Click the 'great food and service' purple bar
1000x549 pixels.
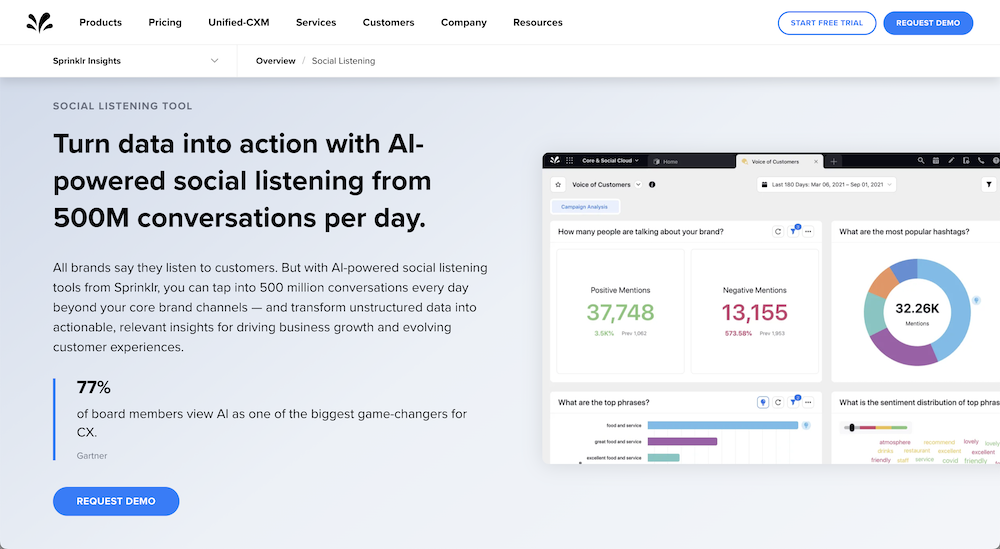tap(682, 441)
